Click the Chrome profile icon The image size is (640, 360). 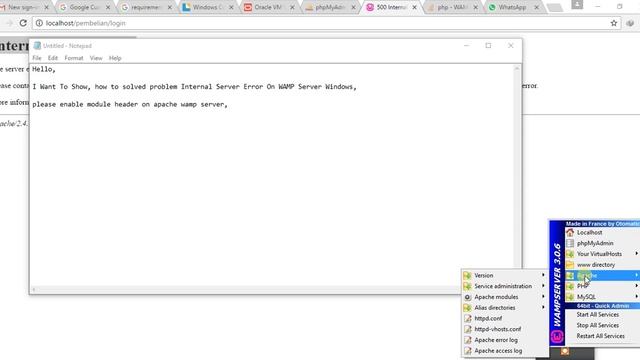pyautogui.click(x=577, y=4)
